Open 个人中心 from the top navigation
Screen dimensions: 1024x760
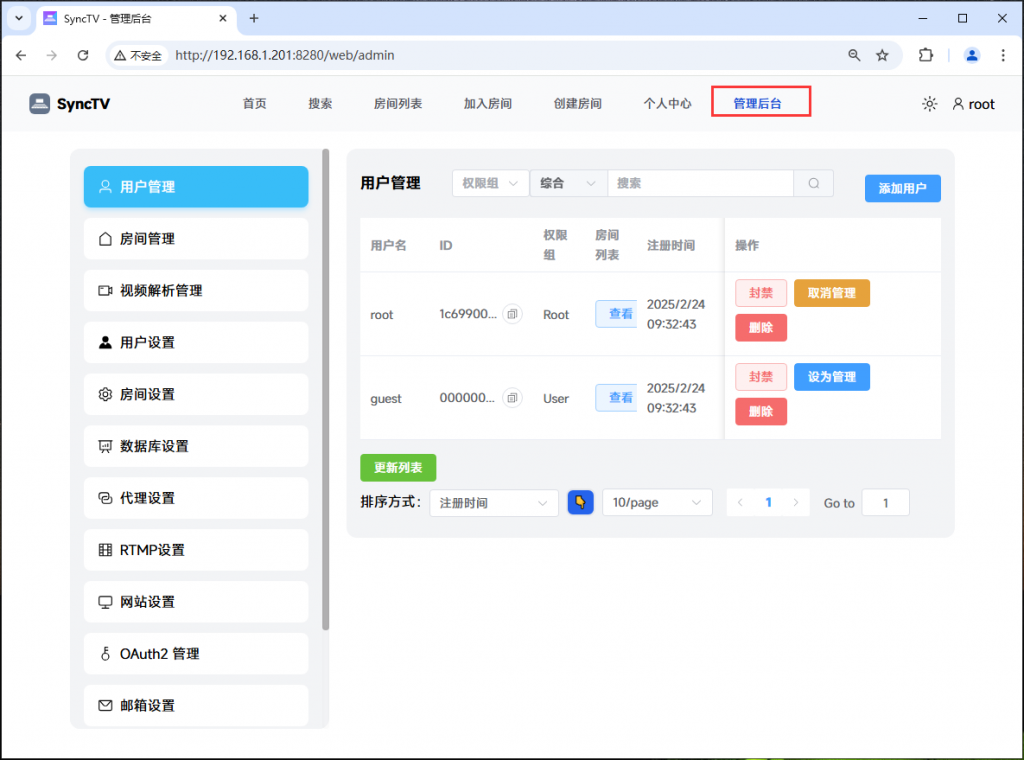(x=667, y=103)
